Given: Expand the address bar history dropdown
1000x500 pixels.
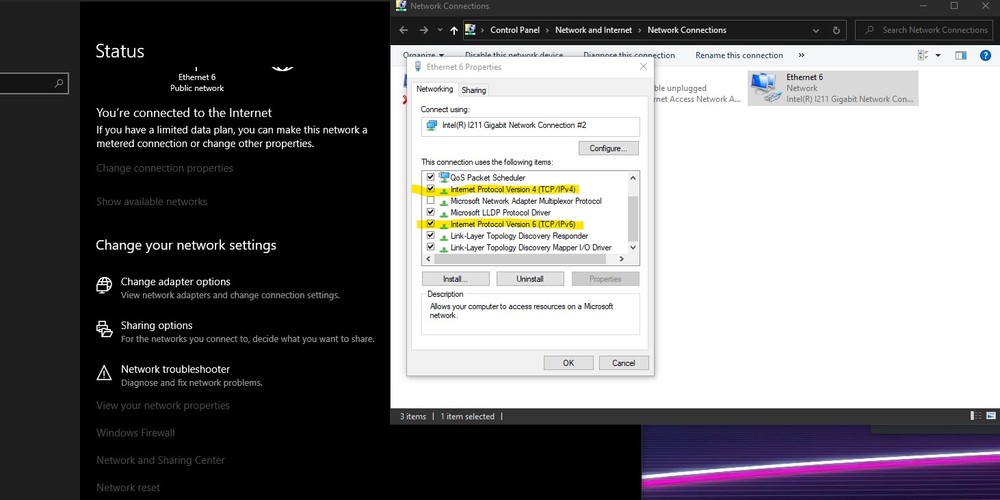Looking at the screenshot, I should coord(816,30).
